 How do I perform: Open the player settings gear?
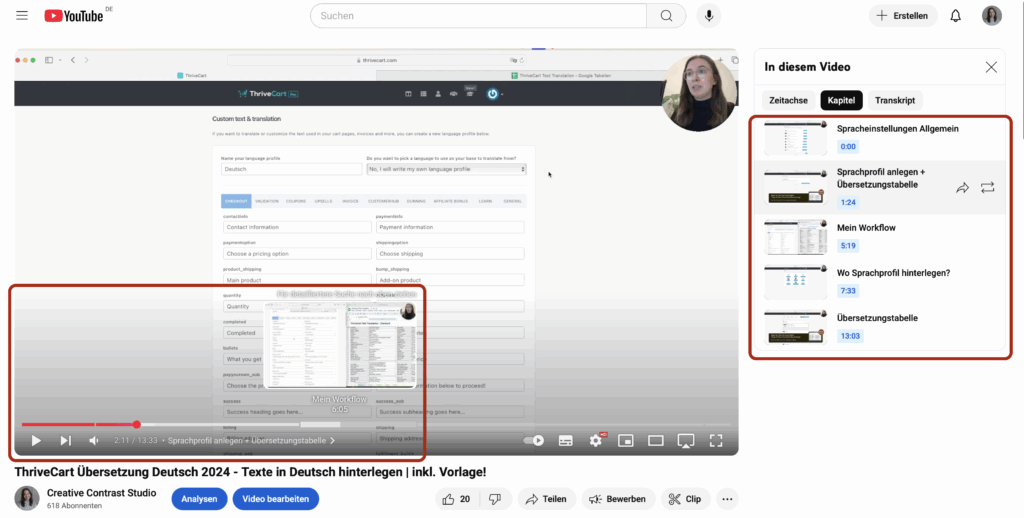pos(596,441)
